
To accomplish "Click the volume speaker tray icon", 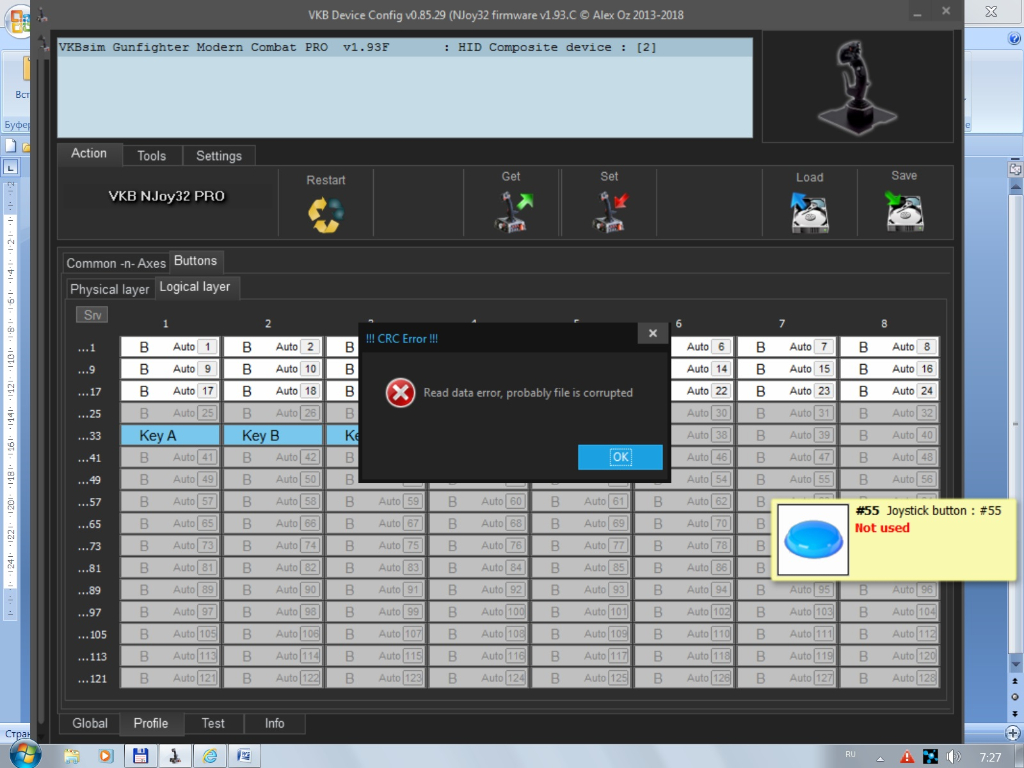I will pyautogui.click(x=954, y=756).
